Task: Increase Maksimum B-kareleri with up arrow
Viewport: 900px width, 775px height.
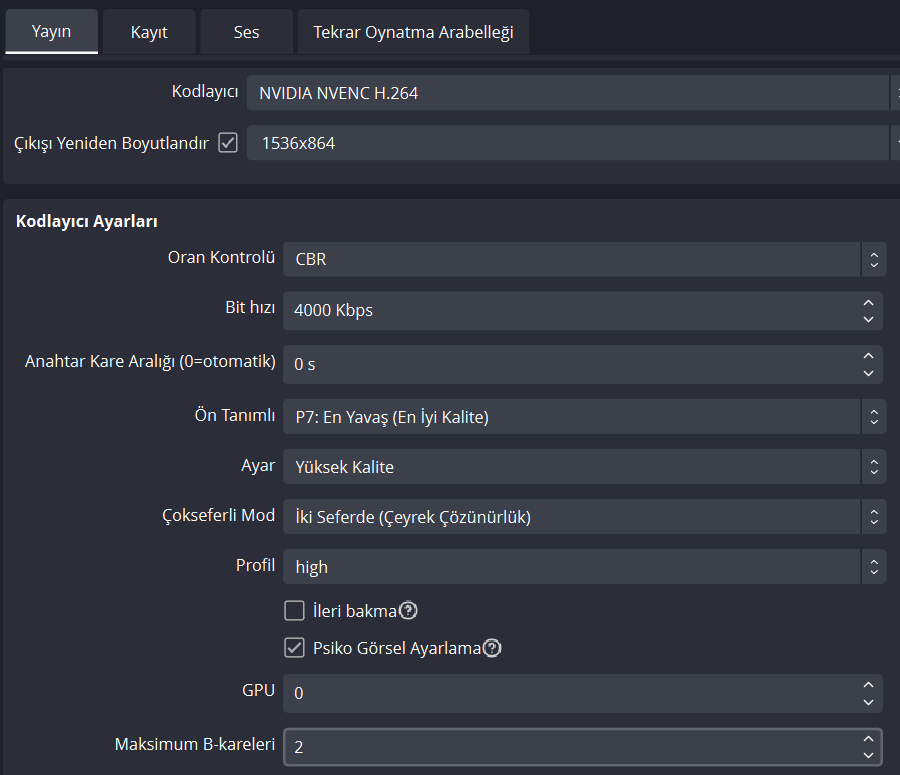Action: click(868, 738)
